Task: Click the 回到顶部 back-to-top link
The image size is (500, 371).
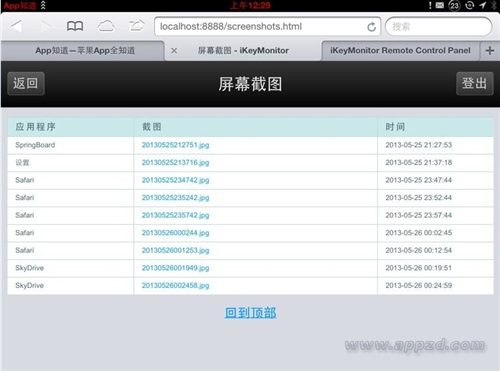Action: [250, 313]
